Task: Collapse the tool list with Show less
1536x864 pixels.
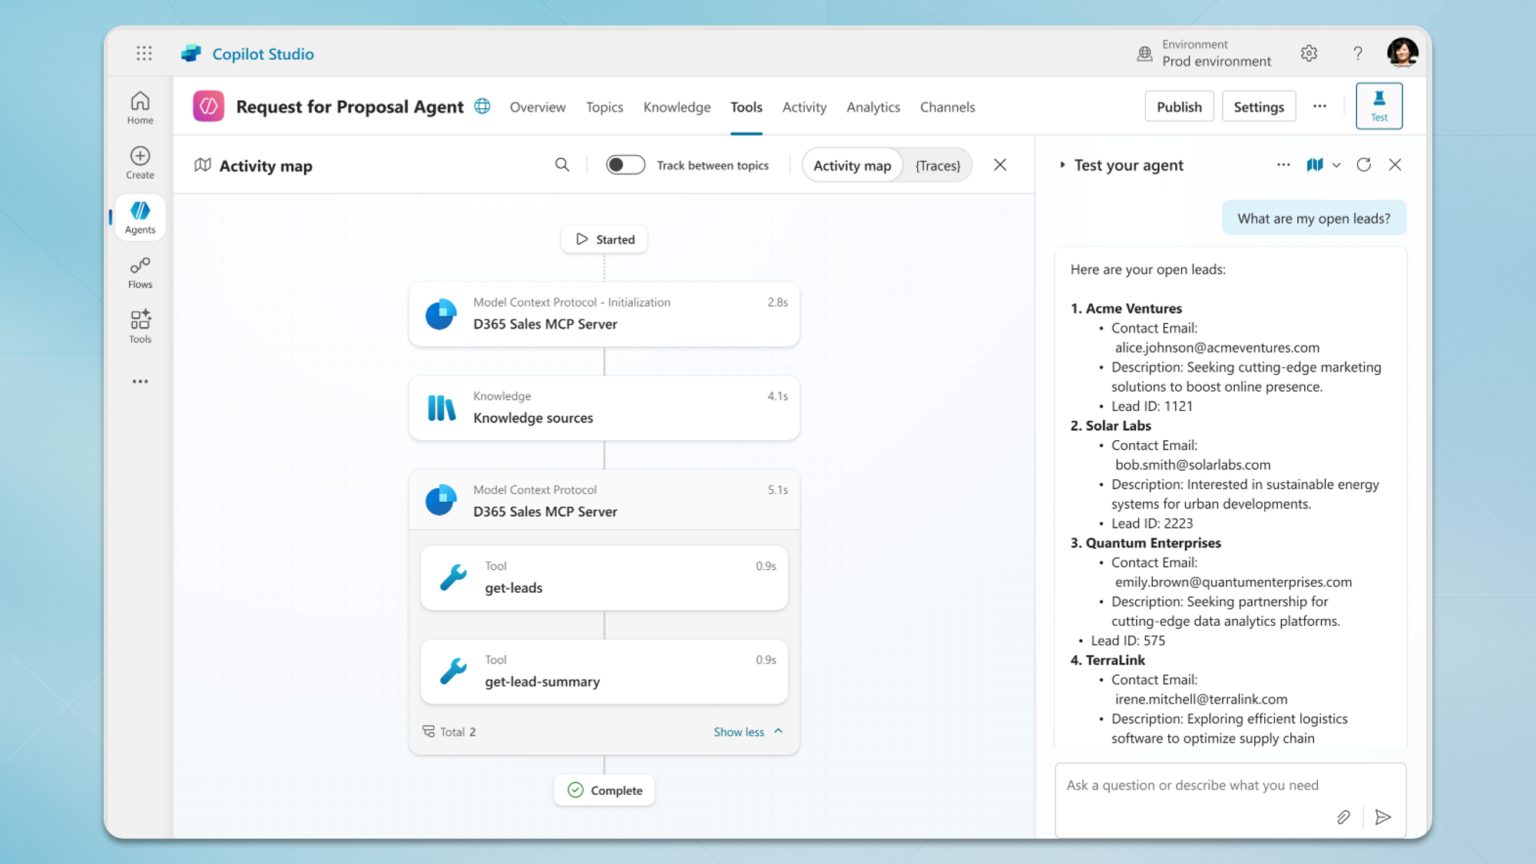Action: point(747,732)
